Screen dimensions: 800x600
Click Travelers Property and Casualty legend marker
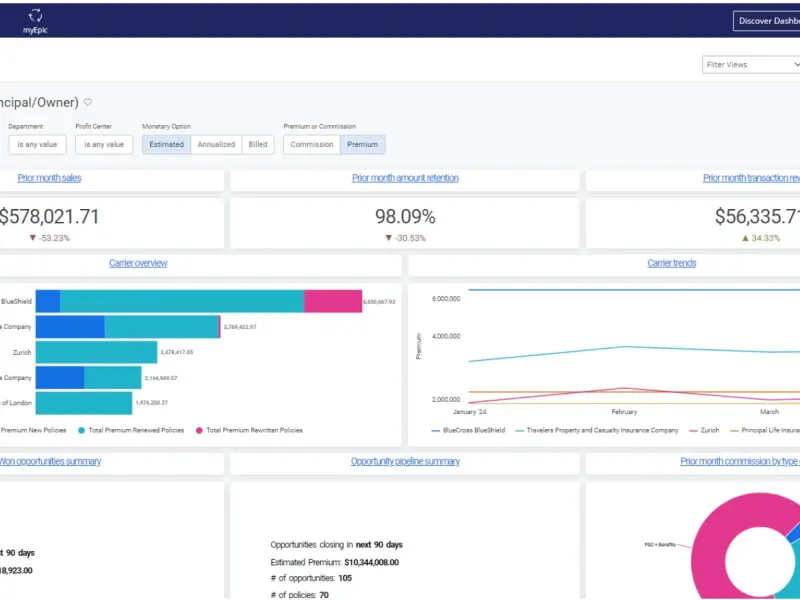click(519, 431)
